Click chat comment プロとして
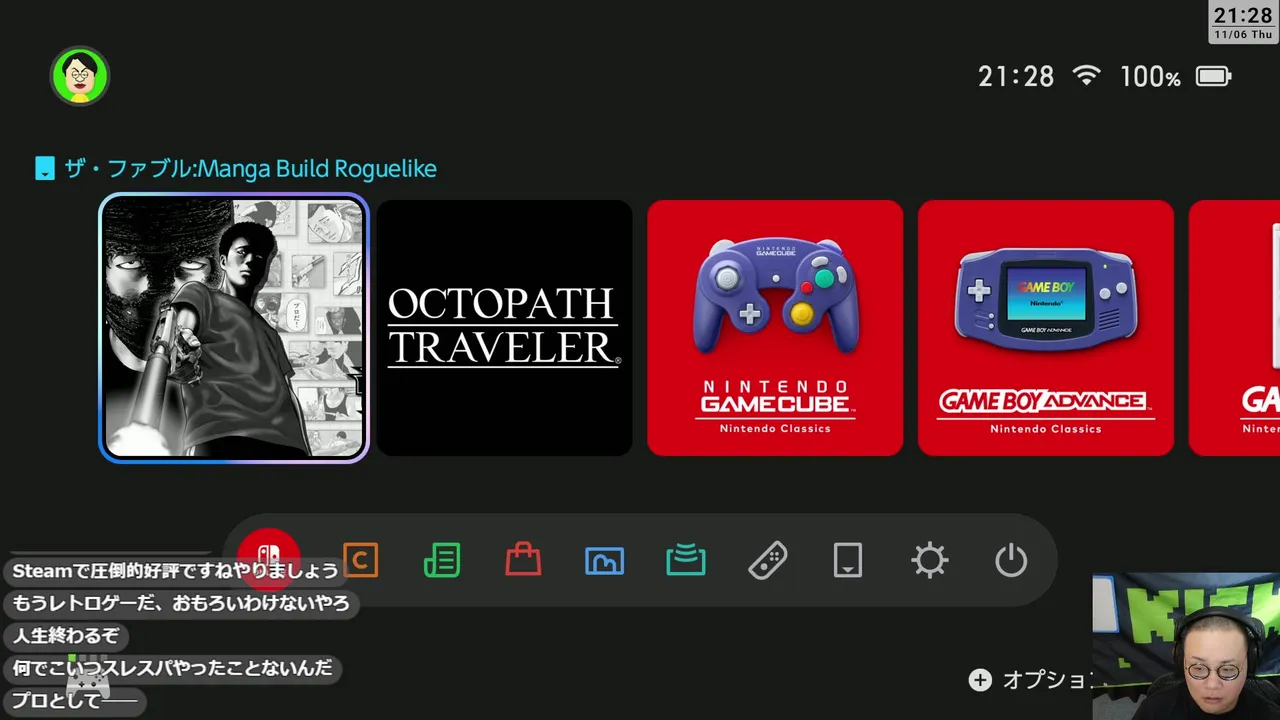1280x720 pixels. (75, 700)
